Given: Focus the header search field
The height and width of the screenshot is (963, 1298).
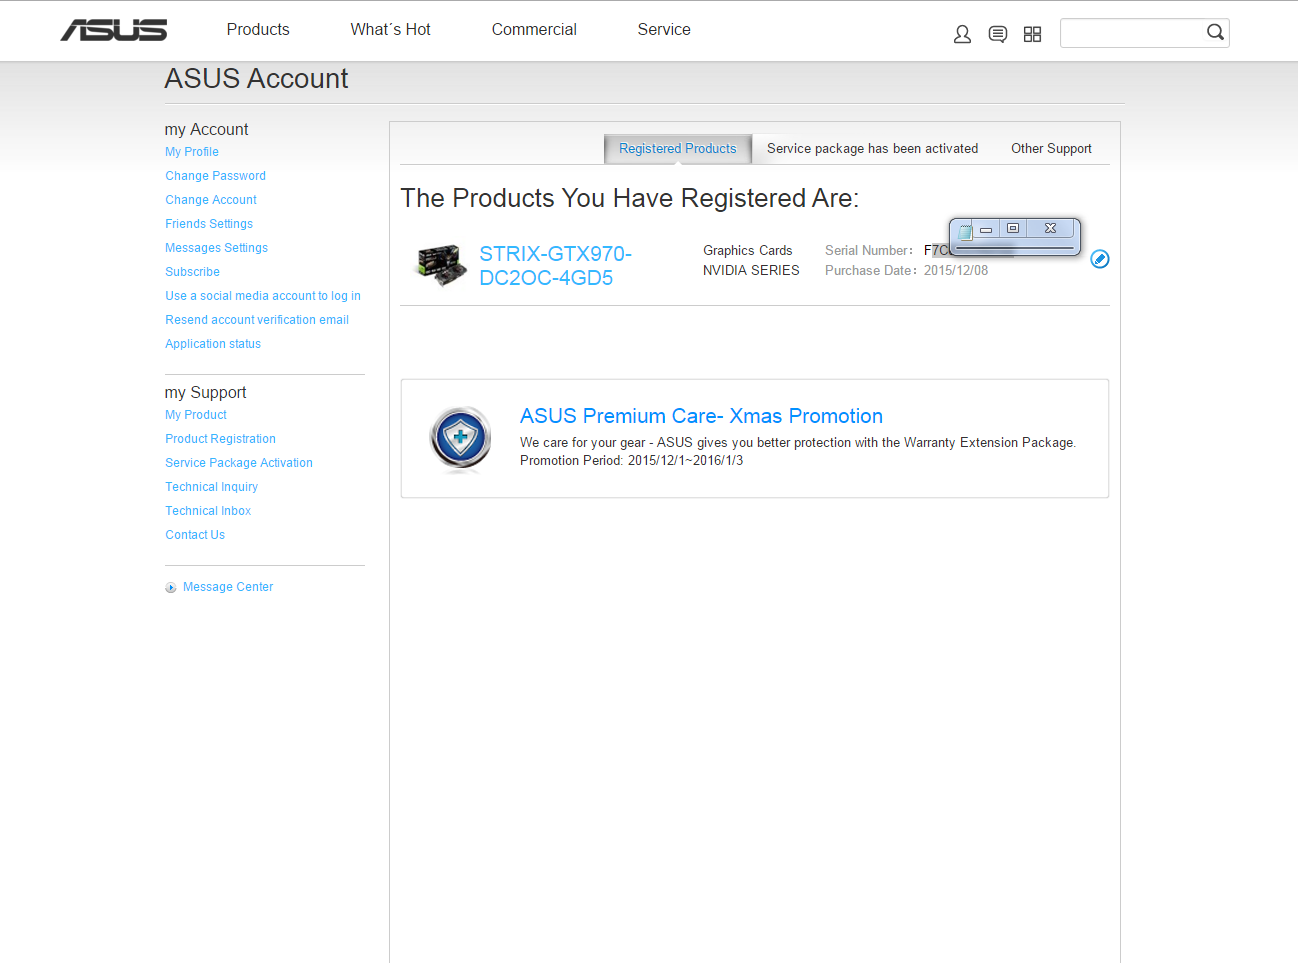Looking at the screenshot, I should pyautogui.click(x=1133, y=33).
